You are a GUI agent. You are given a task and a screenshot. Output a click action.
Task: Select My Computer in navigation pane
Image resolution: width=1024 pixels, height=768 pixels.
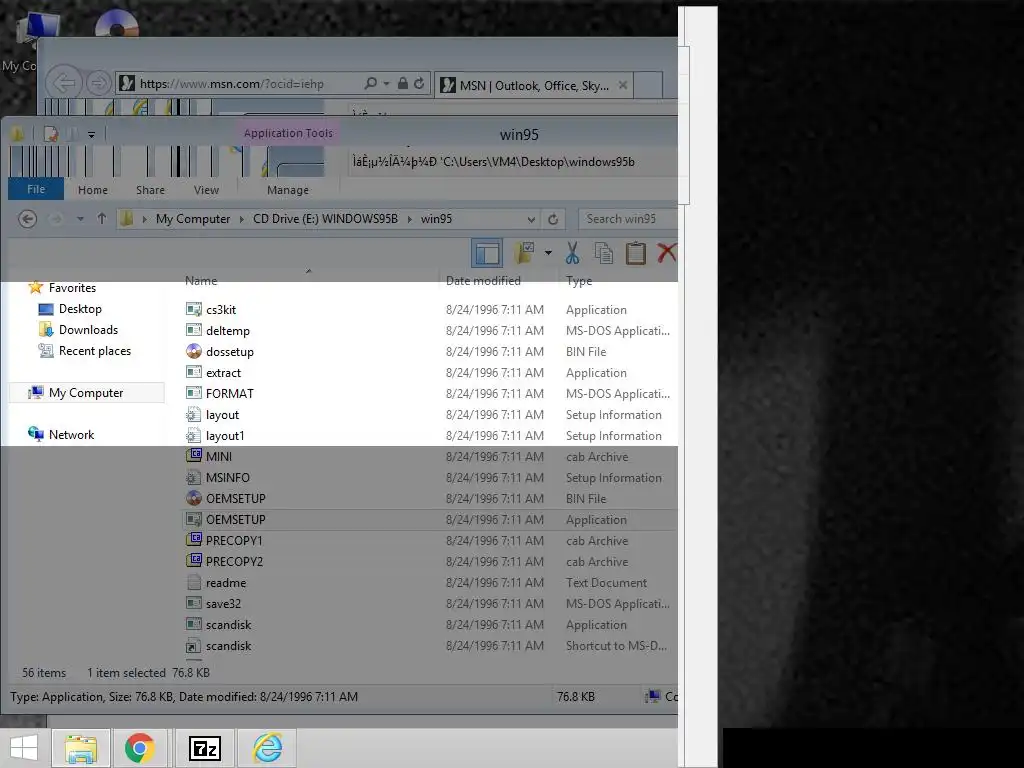pos(86,392)
